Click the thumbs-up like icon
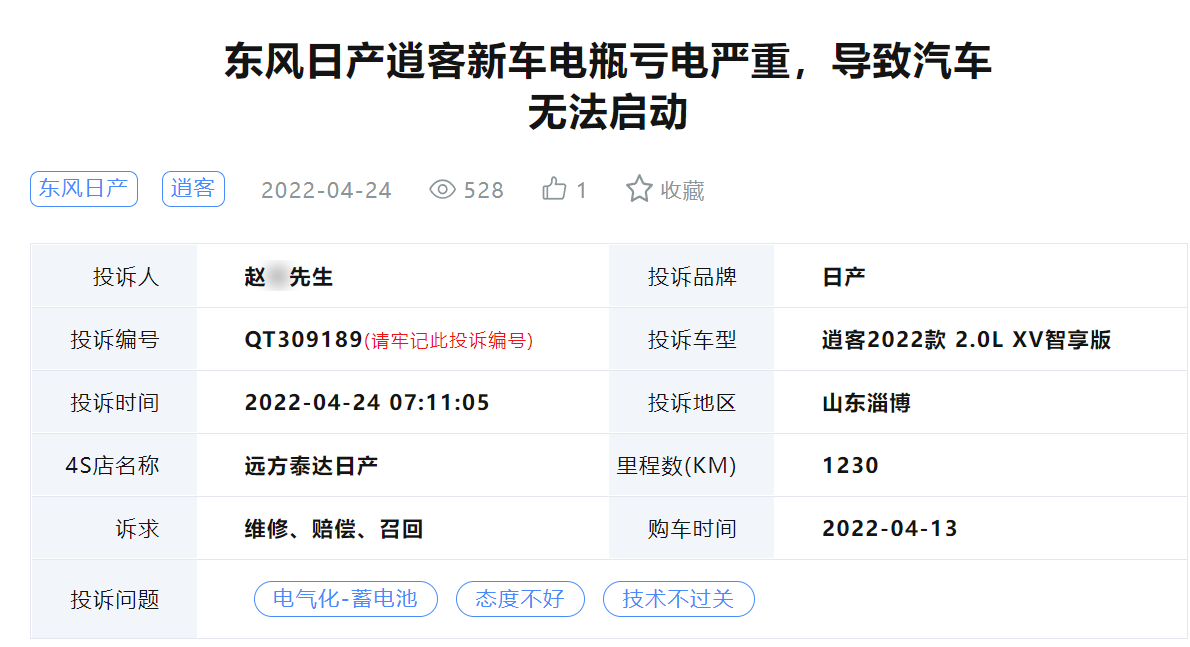The width and height of the screenshot is (1190, 647). pos(554,189)
